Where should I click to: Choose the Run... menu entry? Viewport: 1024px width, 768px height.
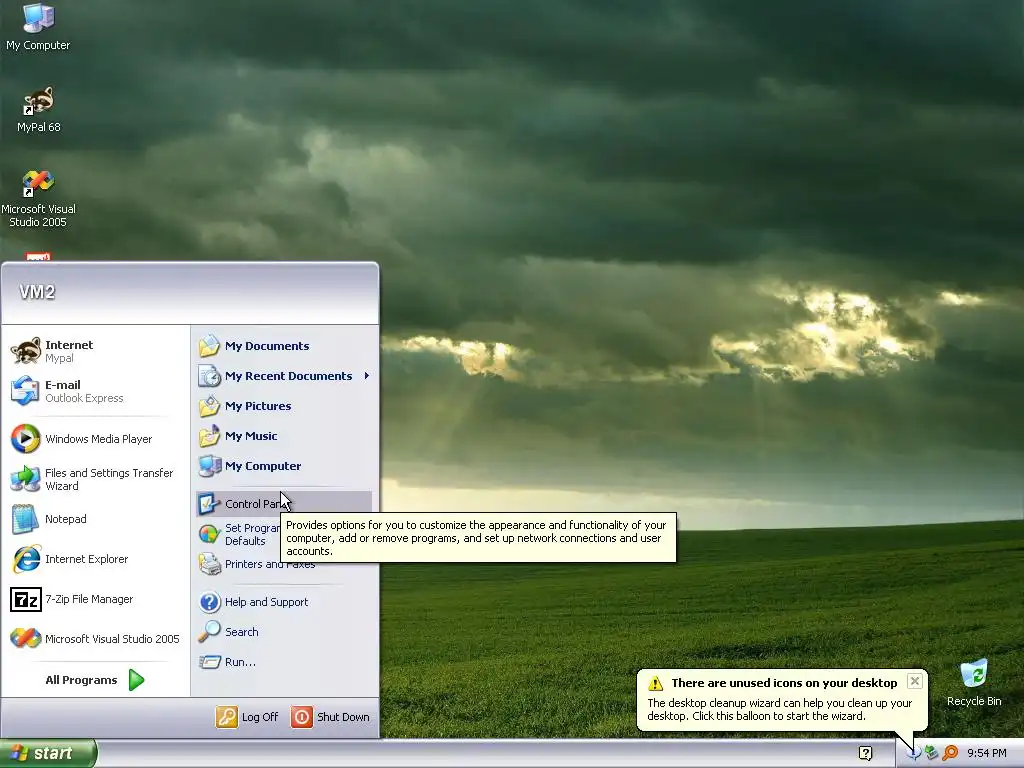point(283,662)
